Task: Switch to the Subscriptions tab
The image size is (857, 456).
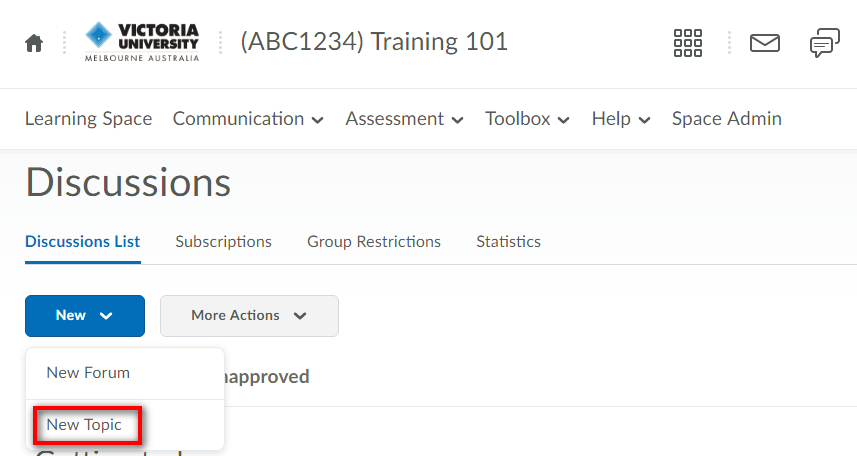Action: pyautogui.click(x=224, y=242)
